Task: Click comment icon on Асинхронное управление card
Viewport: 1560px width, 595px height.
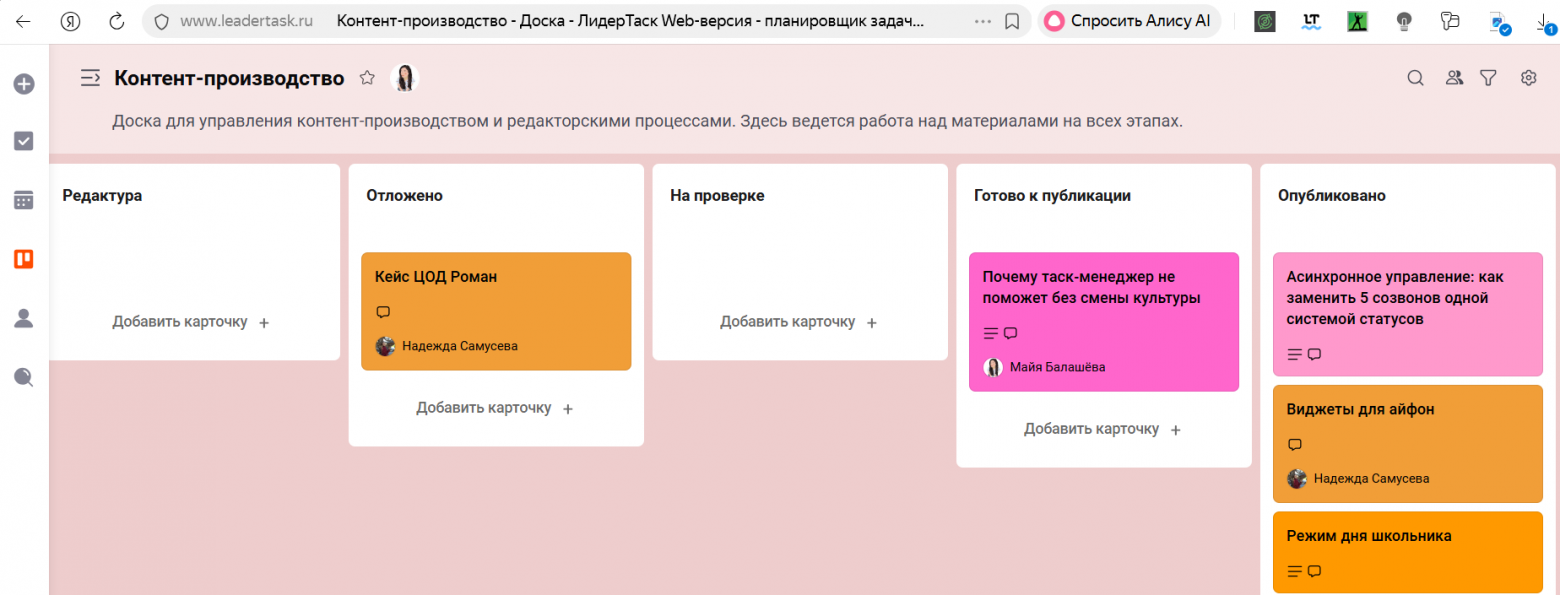Action: click(1314, 354)
